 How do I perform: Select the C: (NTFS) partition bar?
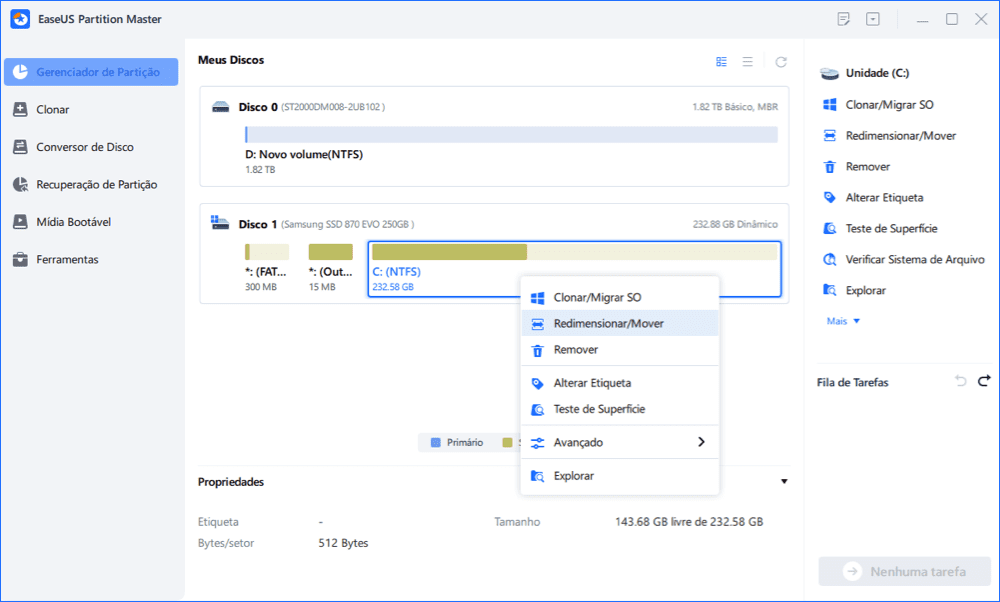pyautogui.click(x=575, y=252)
